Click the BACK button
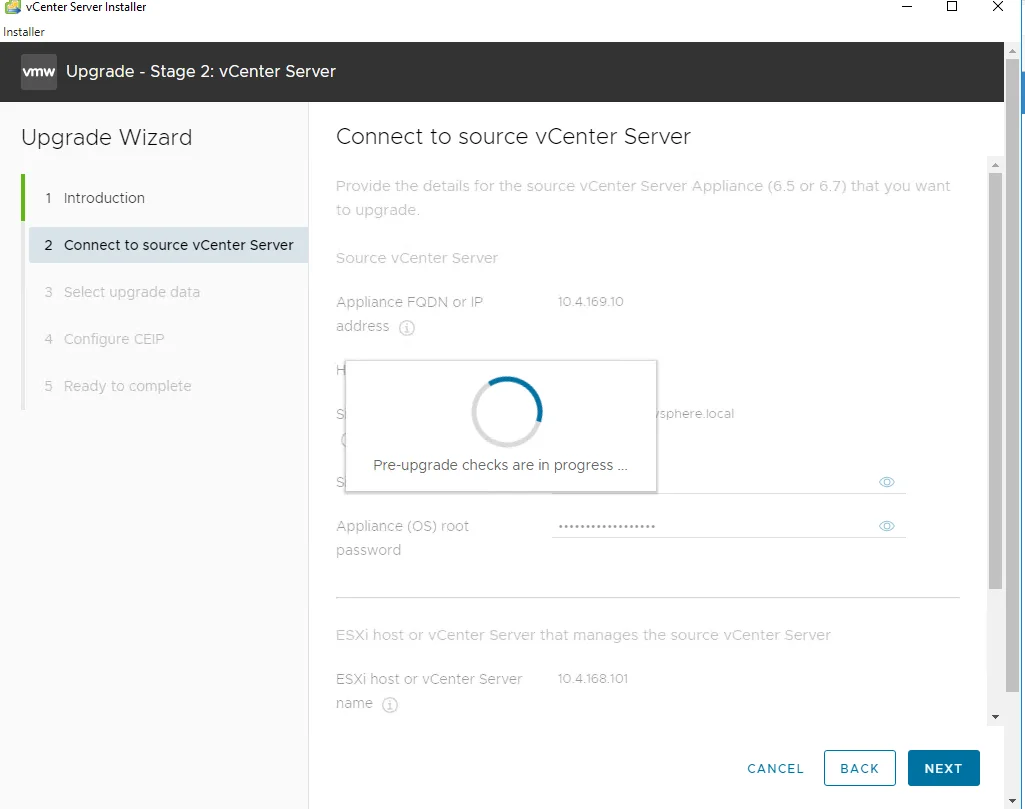Viewport: 1025px width, 809px height. pyautogui.click(x=860, y=768)
